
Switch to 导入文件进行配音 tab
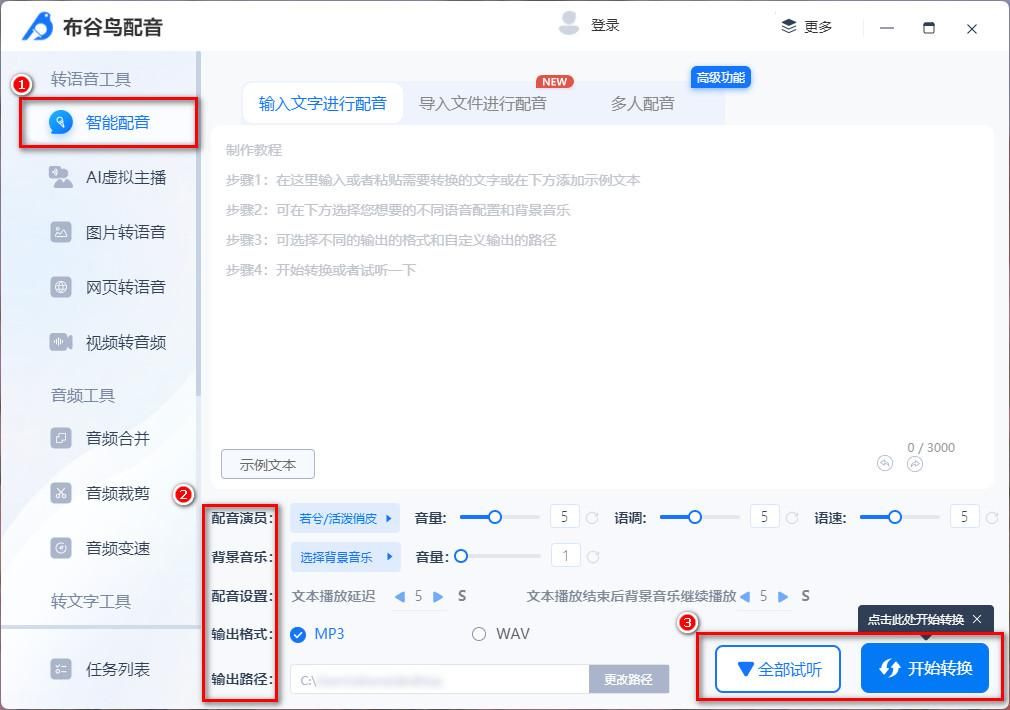coord(483,103)
